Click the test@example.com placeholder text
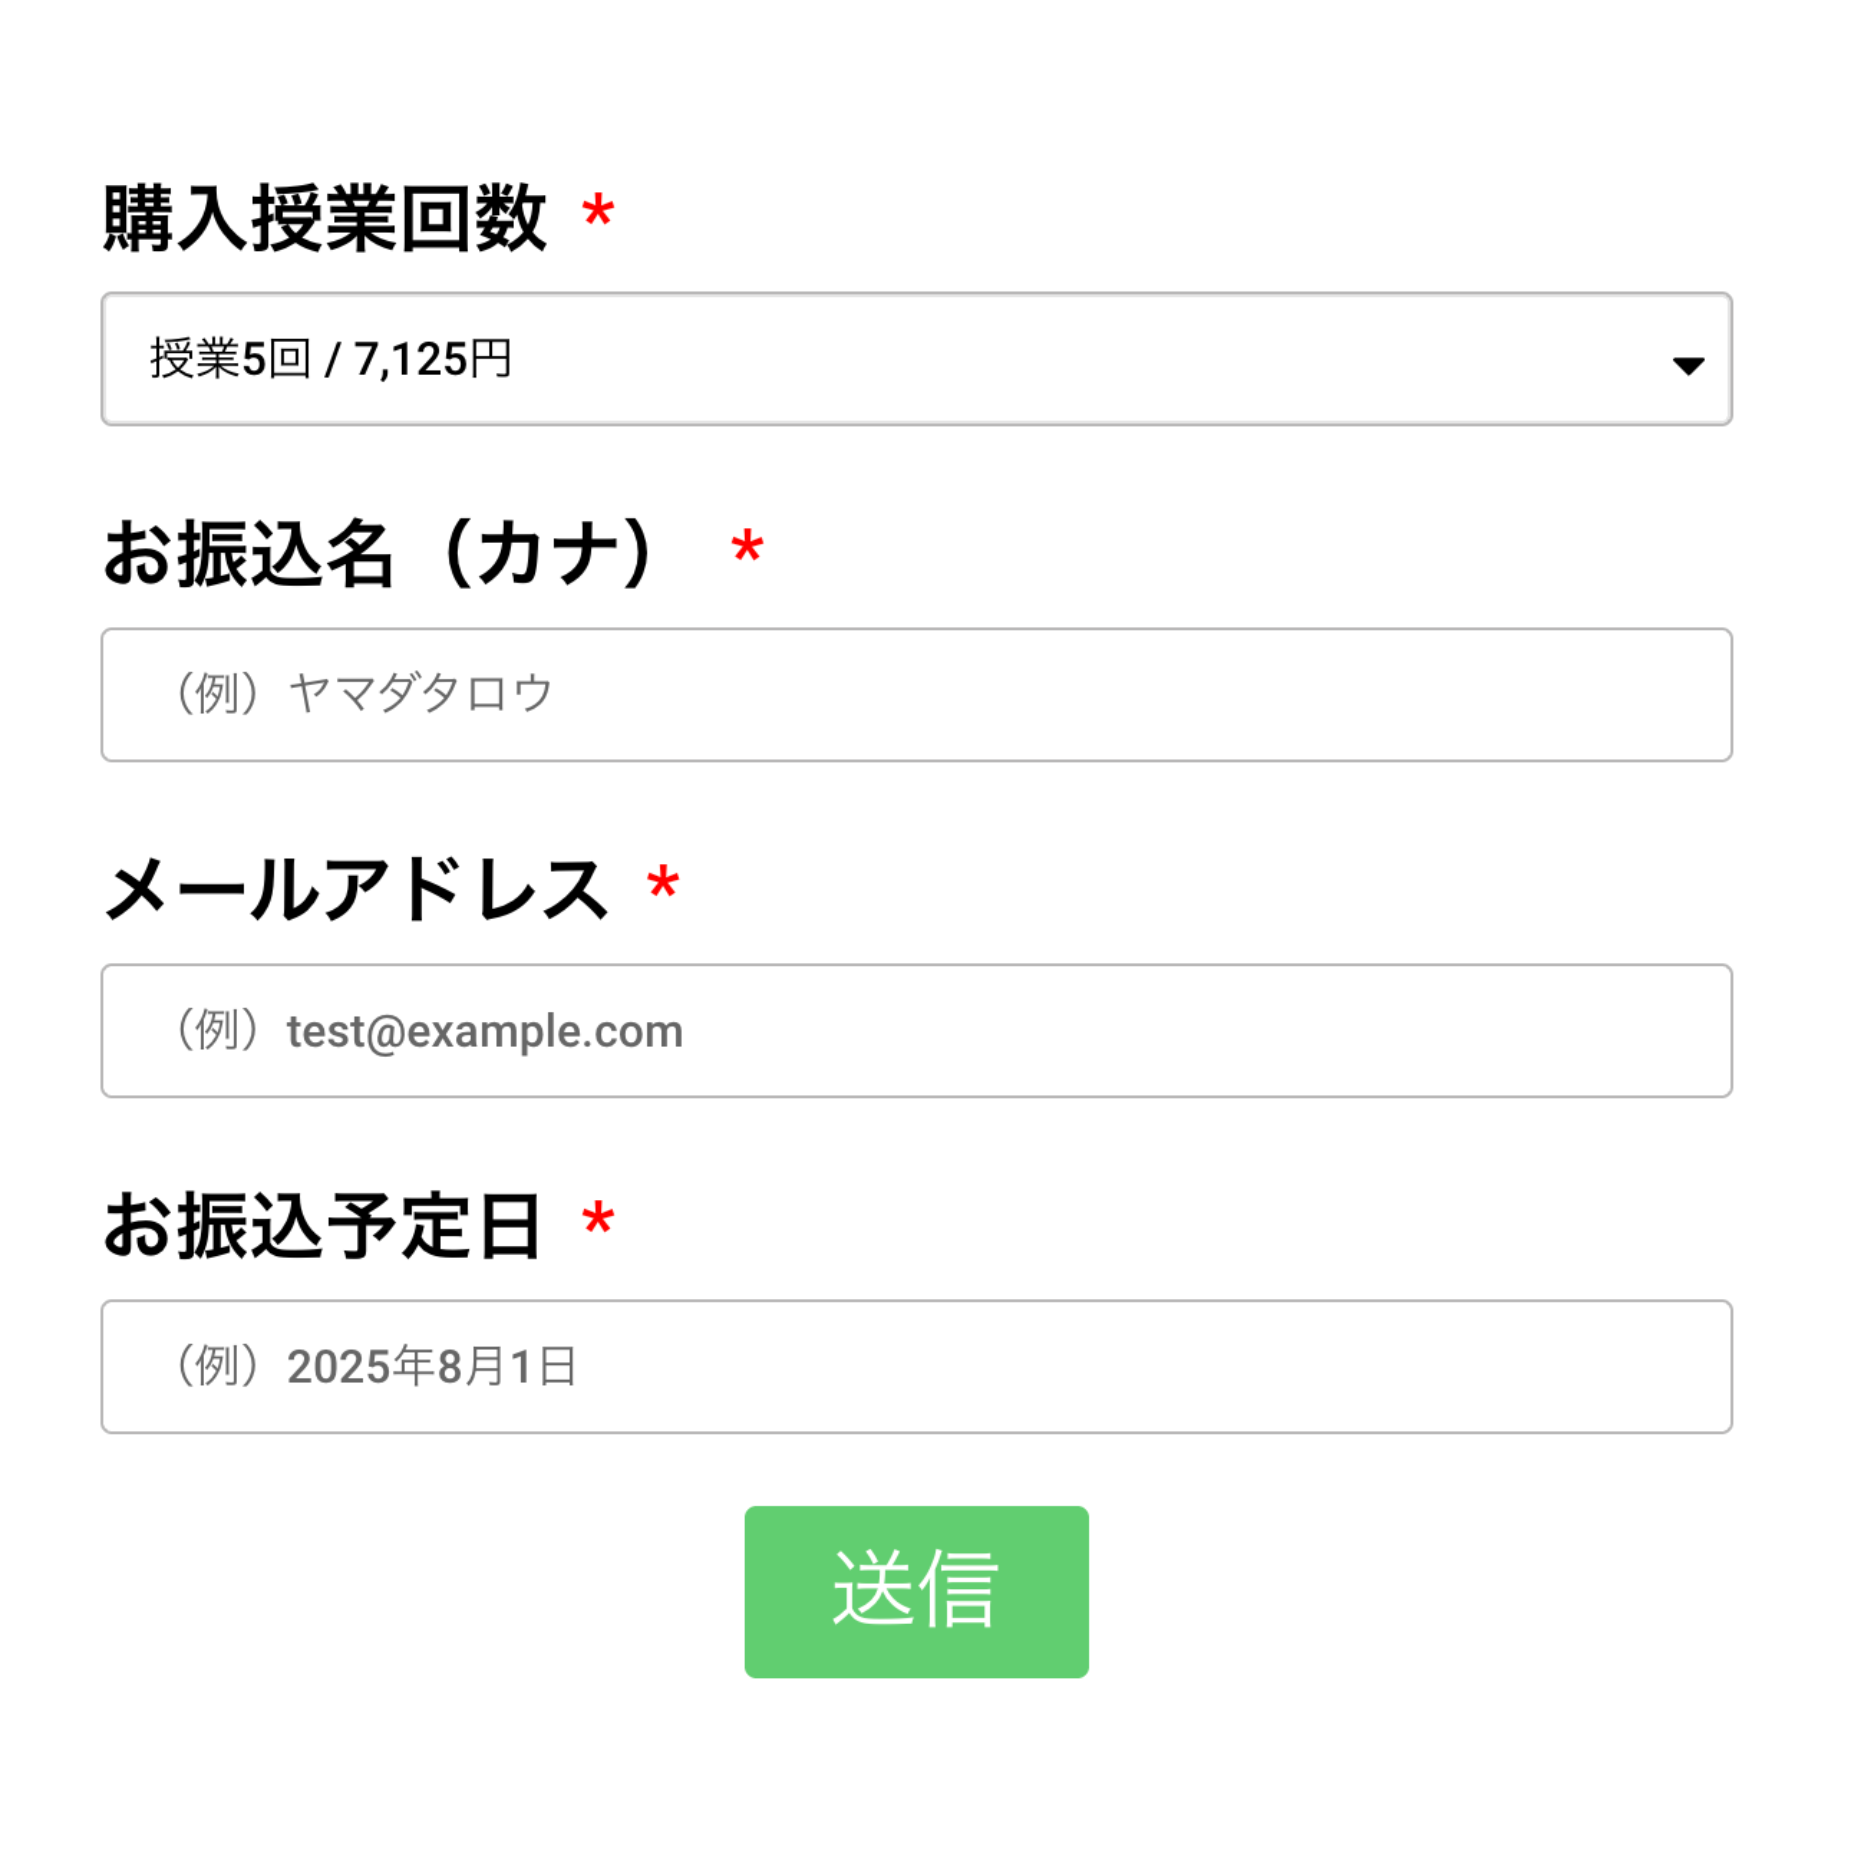Image resolution: width=1875 pixels, height=1875 pixels. point(485,1031)
